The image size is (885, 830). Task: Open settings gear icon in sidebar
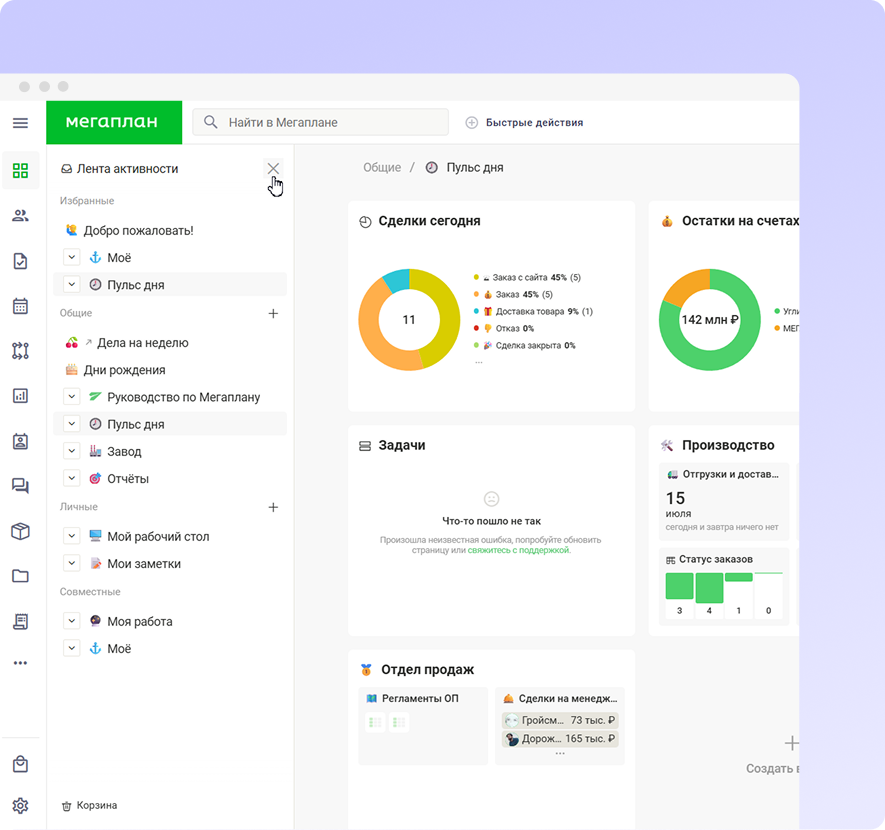pos(20,806)
